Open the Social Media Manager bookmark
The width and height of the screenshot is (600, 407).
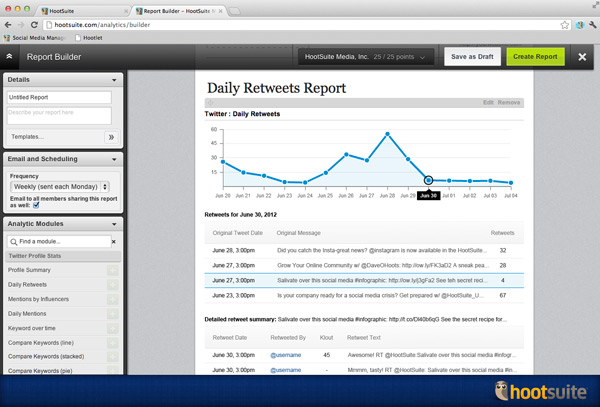[34, 38]
